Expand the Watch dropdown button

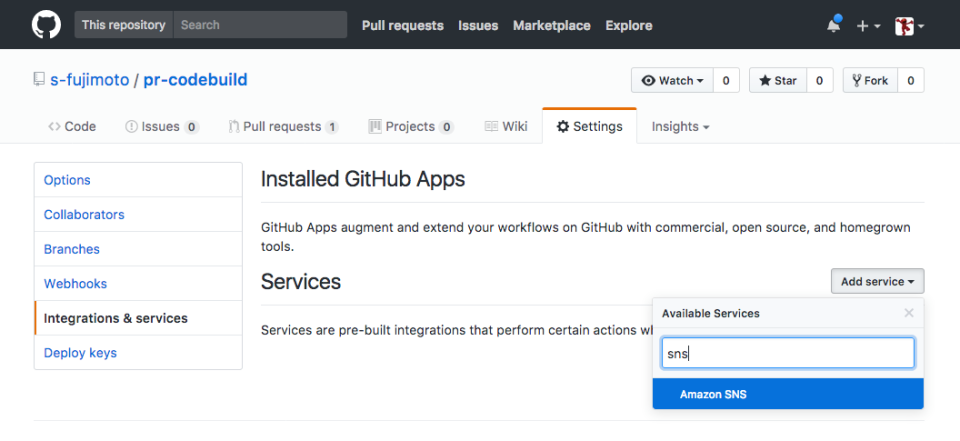coord(672,80)
